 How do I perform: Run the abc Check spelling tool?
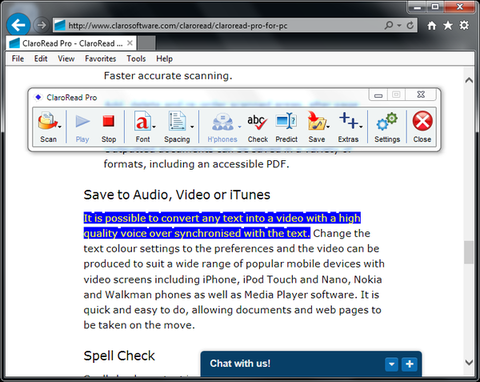pyautogui.click(x=257, y=122)
